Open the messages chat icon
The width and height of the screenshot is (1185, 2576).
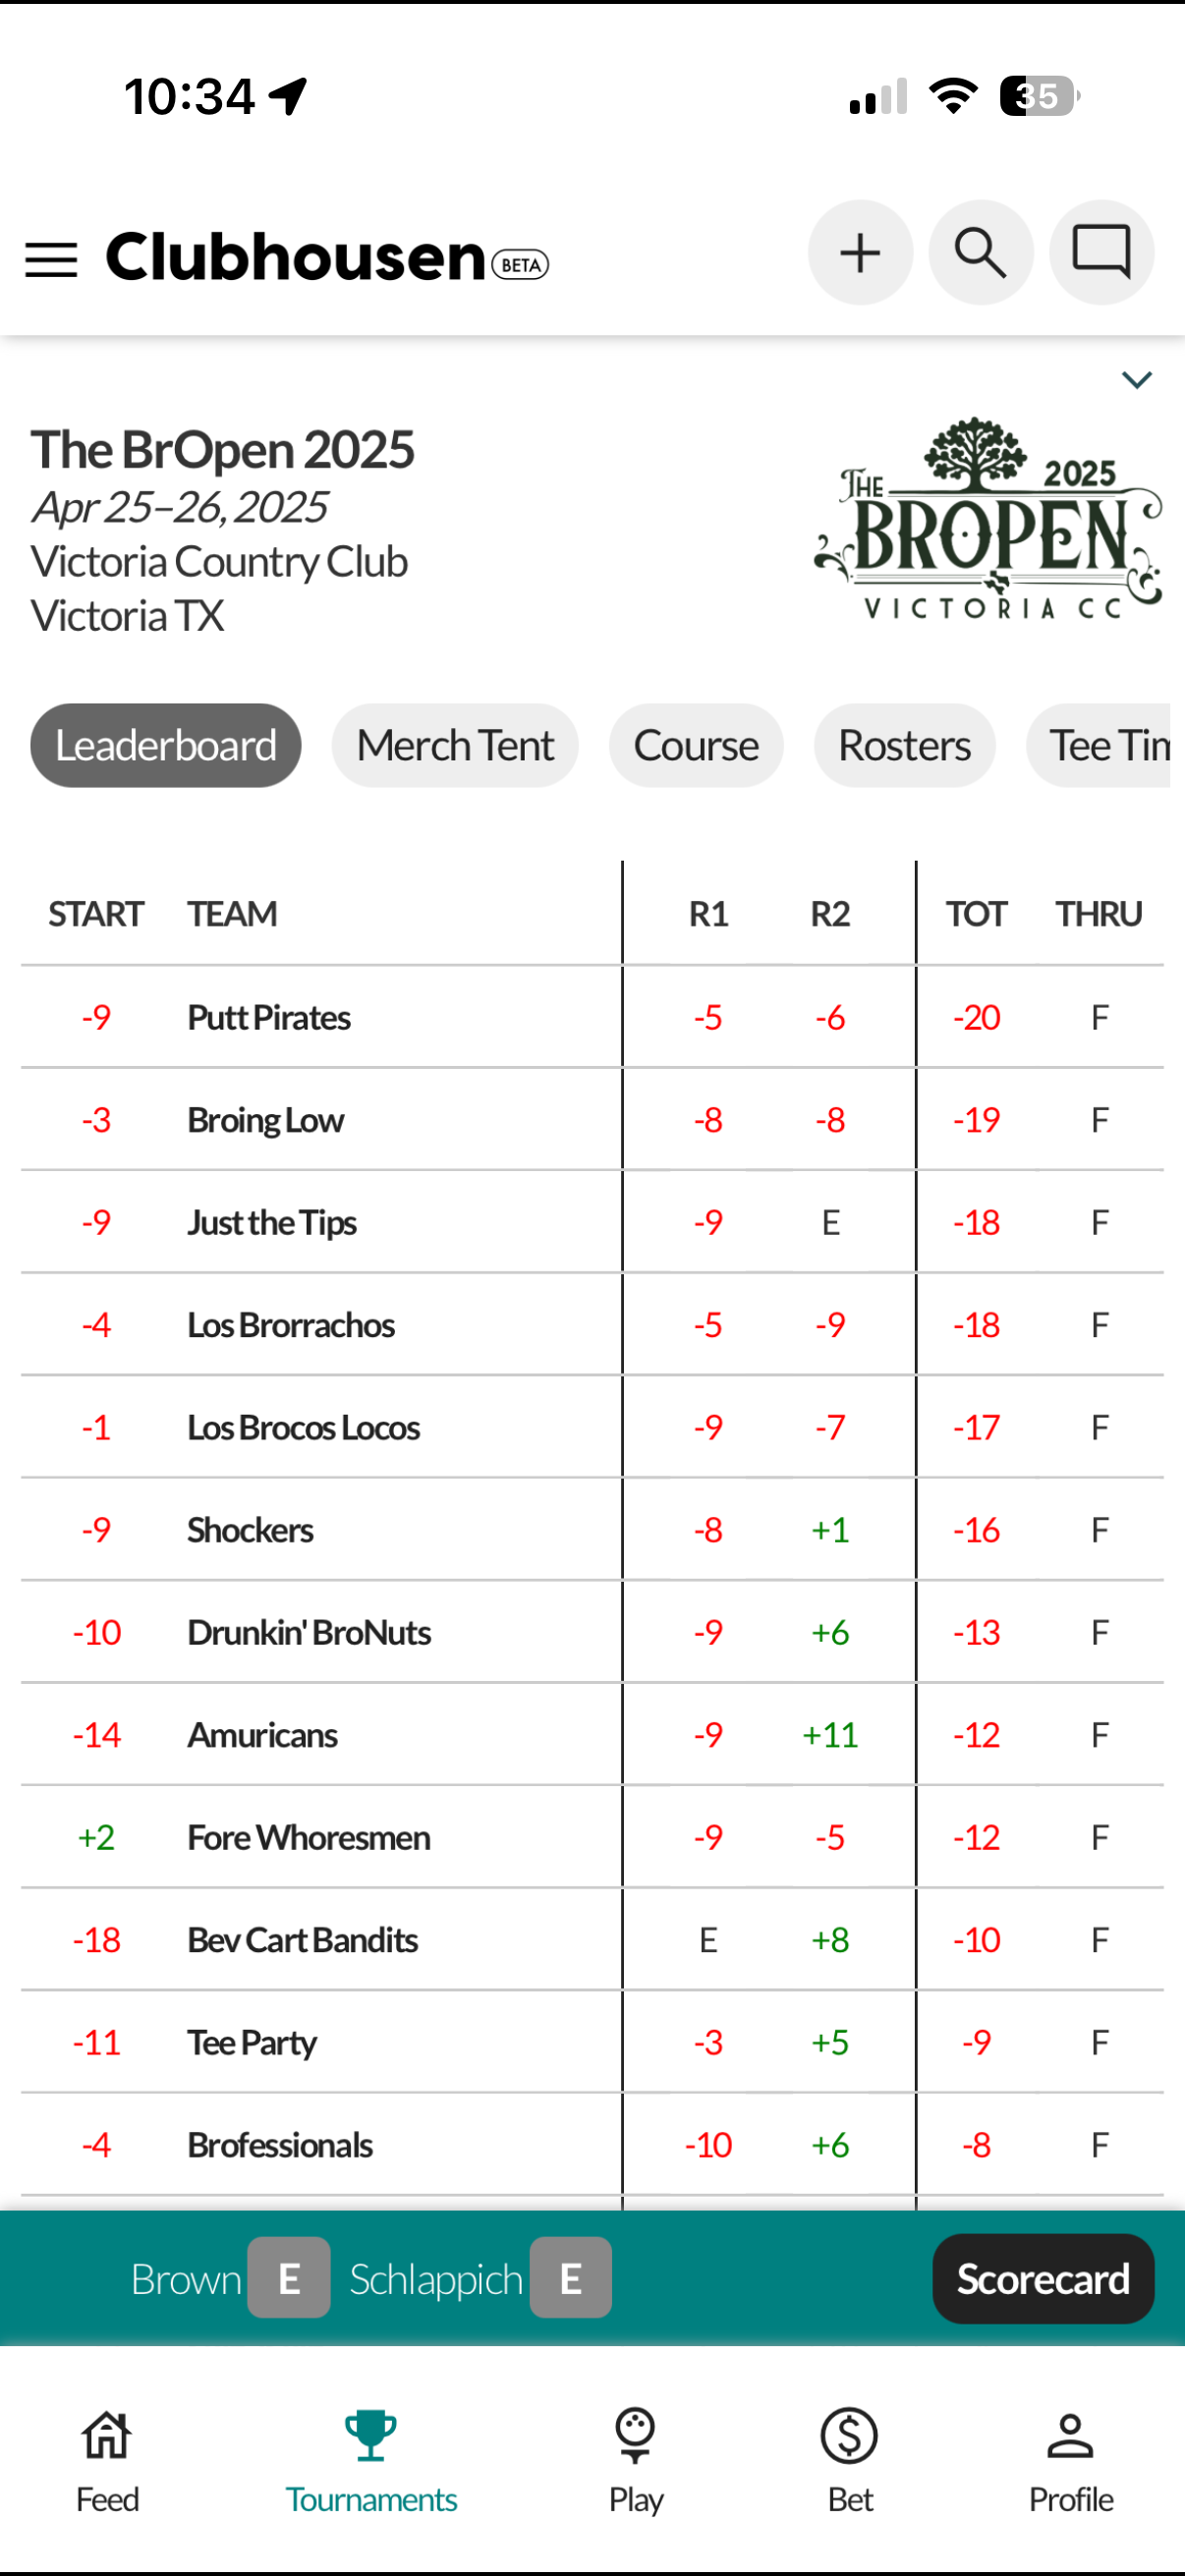tap(1101, 252)
